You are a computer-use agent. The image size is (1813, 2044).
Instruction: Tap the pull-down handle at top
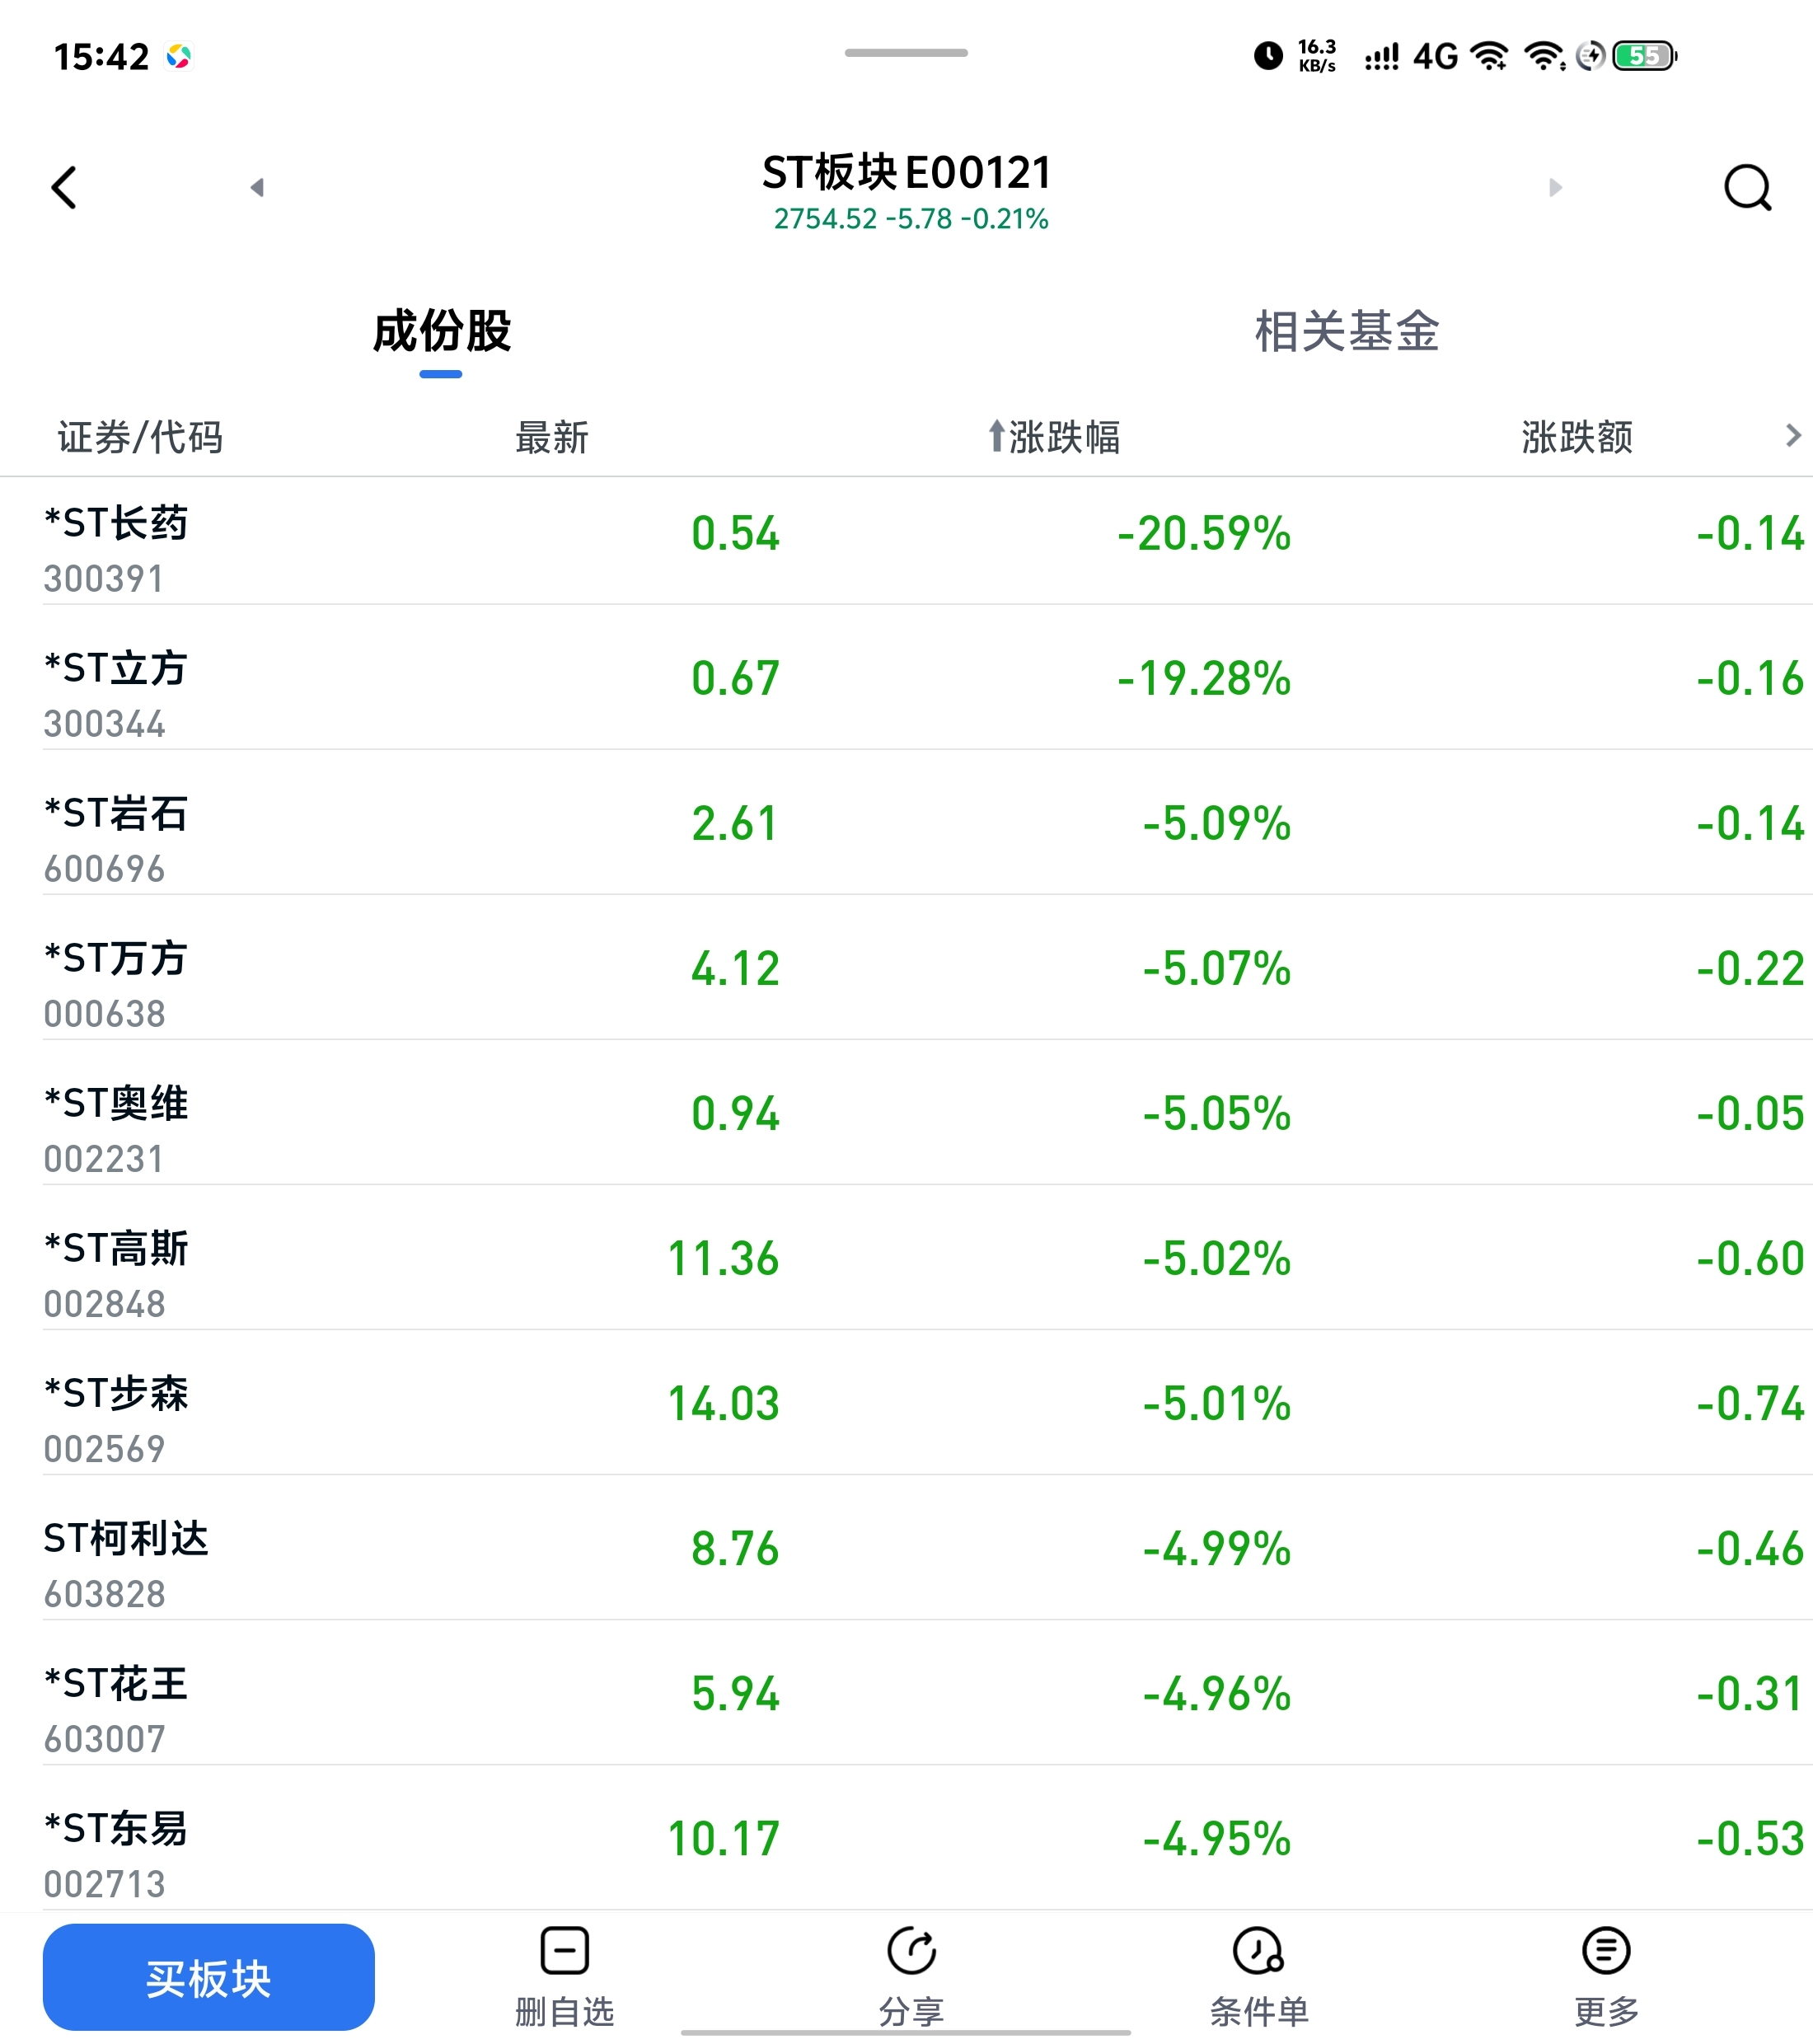point(906,52)
